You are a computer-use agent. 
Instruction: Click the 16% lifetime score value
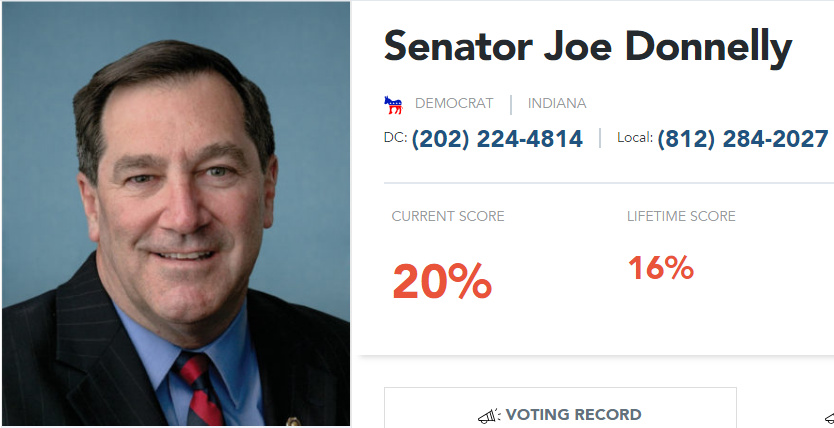tap(661, 268)
